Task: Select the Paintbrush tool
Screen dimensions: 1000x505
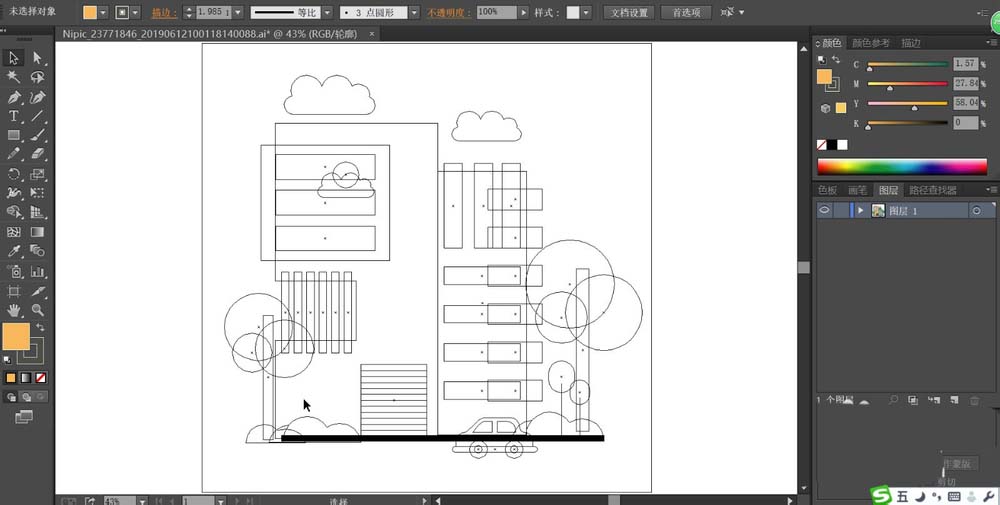Action: point(37,135)
